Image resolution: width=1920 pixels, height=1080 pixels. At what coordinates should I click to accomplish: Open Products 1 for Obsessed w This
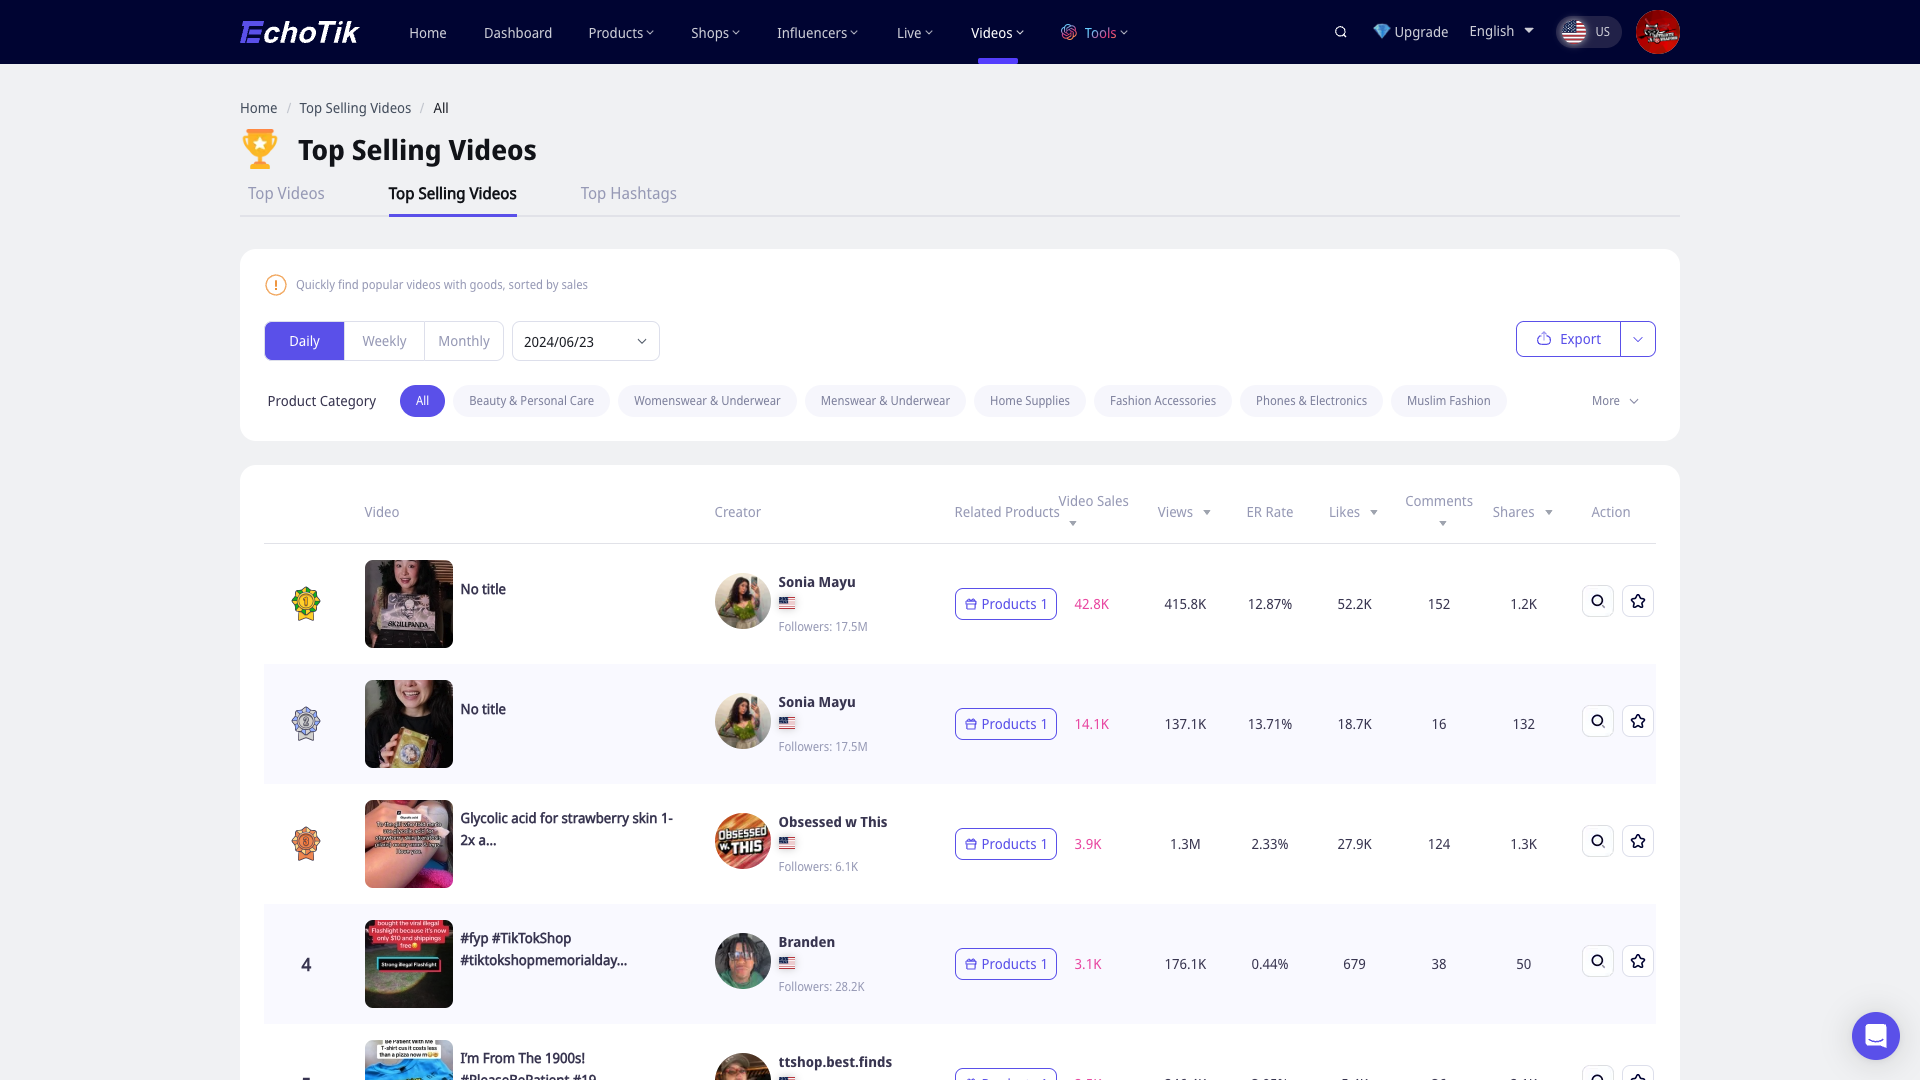click(1005, 843)
